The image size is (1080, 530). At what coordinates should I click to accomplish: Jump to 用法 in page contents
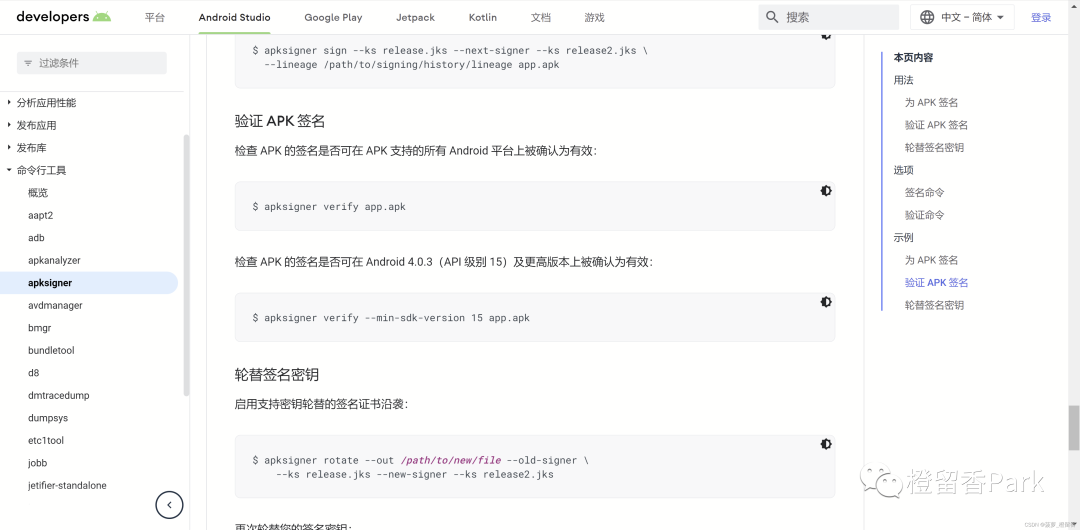904,80
